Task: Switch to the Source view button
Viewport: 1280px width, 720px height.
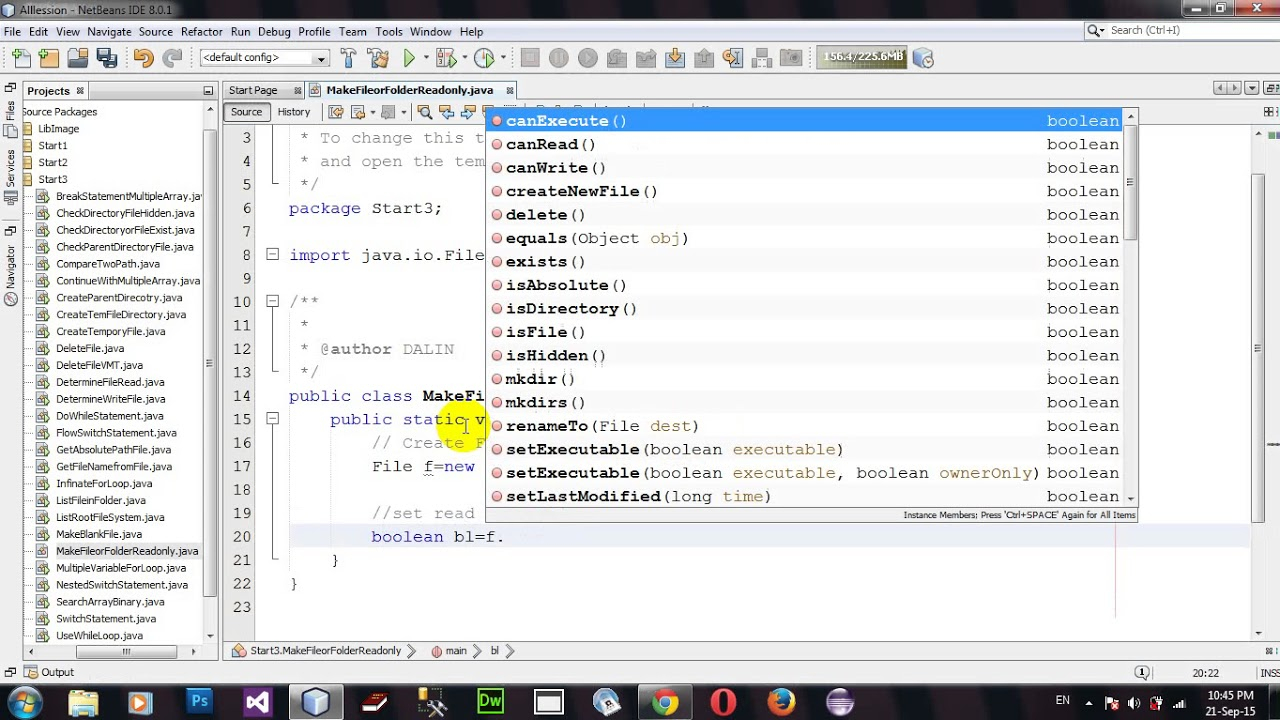Action: tap(246, 112)
